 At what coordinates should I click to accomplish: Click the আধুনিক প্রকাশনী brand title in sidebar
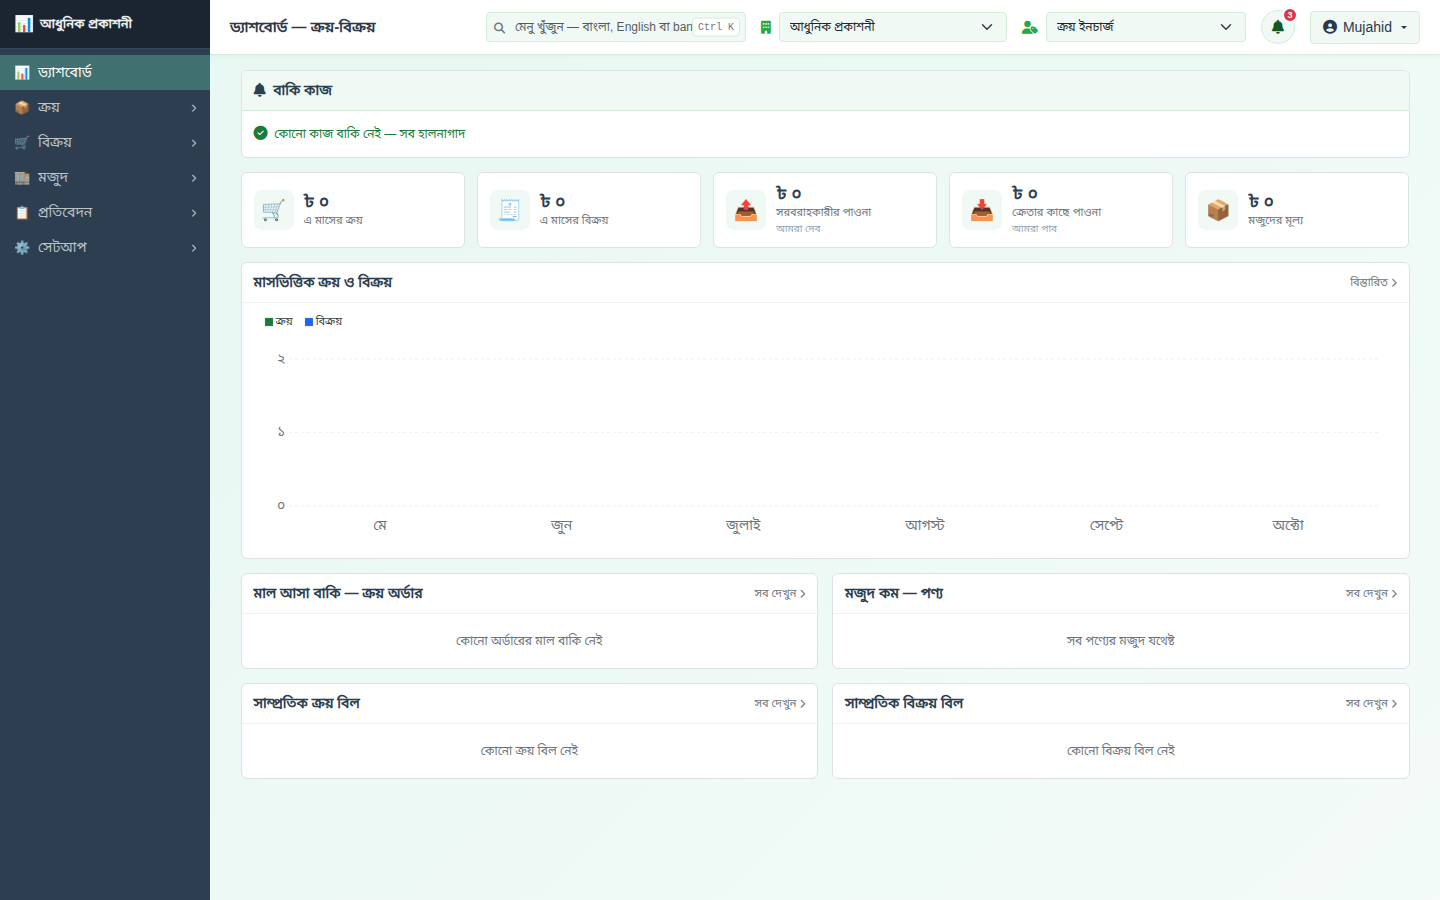pyautogui.click(x=86, y=23)
